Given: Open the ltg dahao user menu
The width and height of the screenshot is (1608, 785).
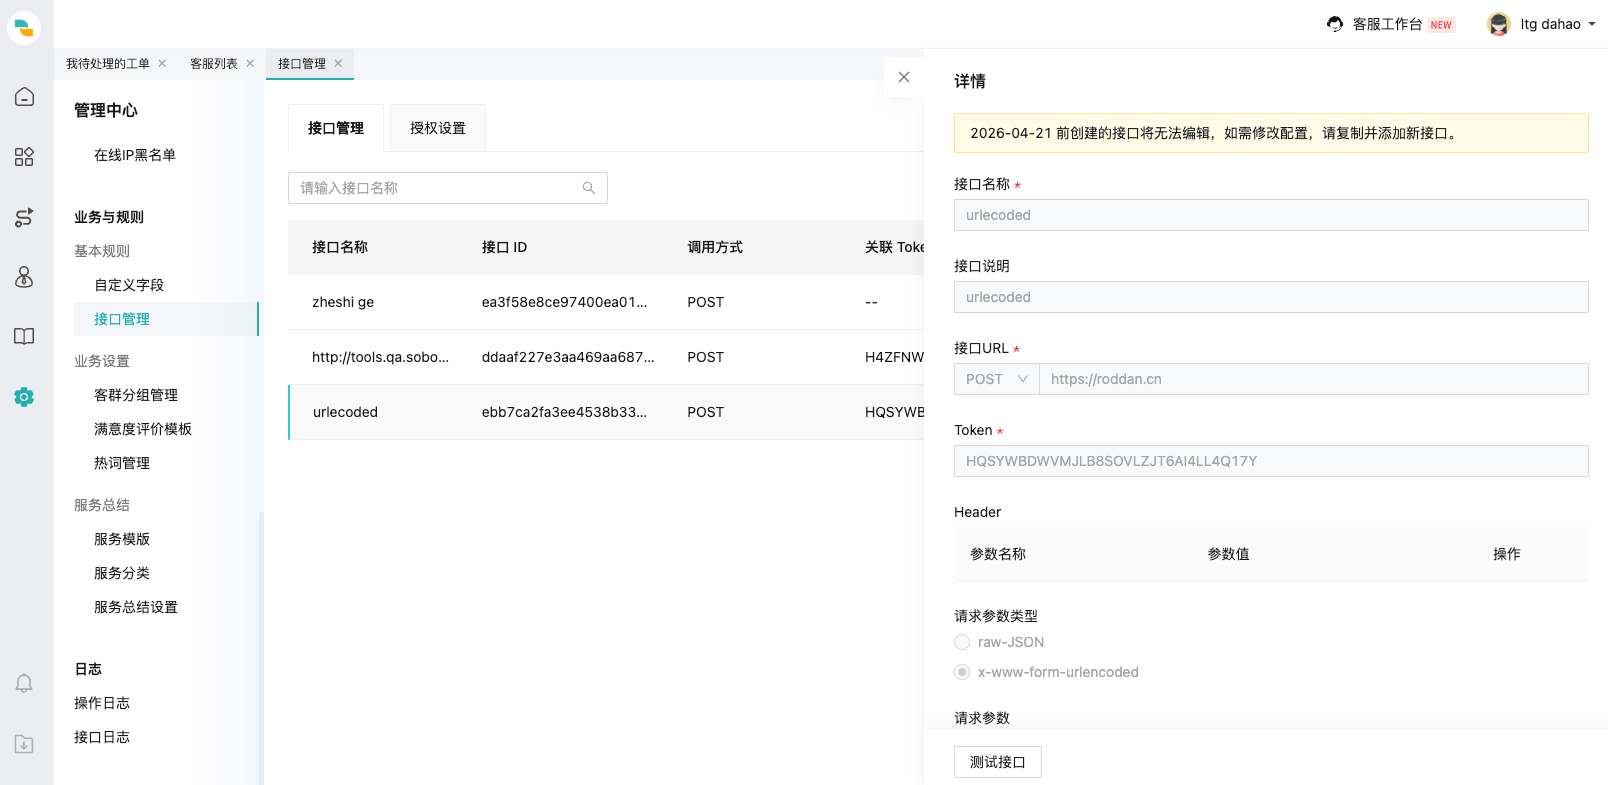Looking at the screenshot, I should pos(1541,24).
